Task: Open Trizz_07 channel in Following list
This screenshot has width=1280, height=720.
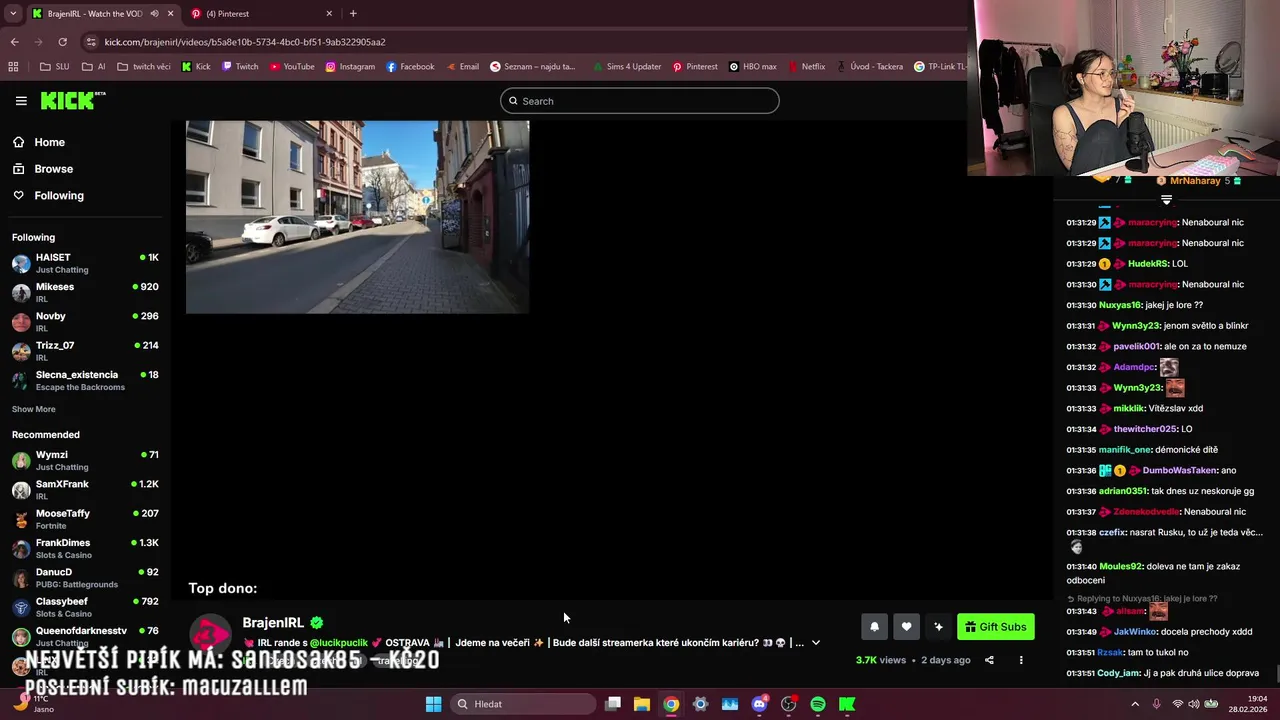Action: [x=85, y=351]
